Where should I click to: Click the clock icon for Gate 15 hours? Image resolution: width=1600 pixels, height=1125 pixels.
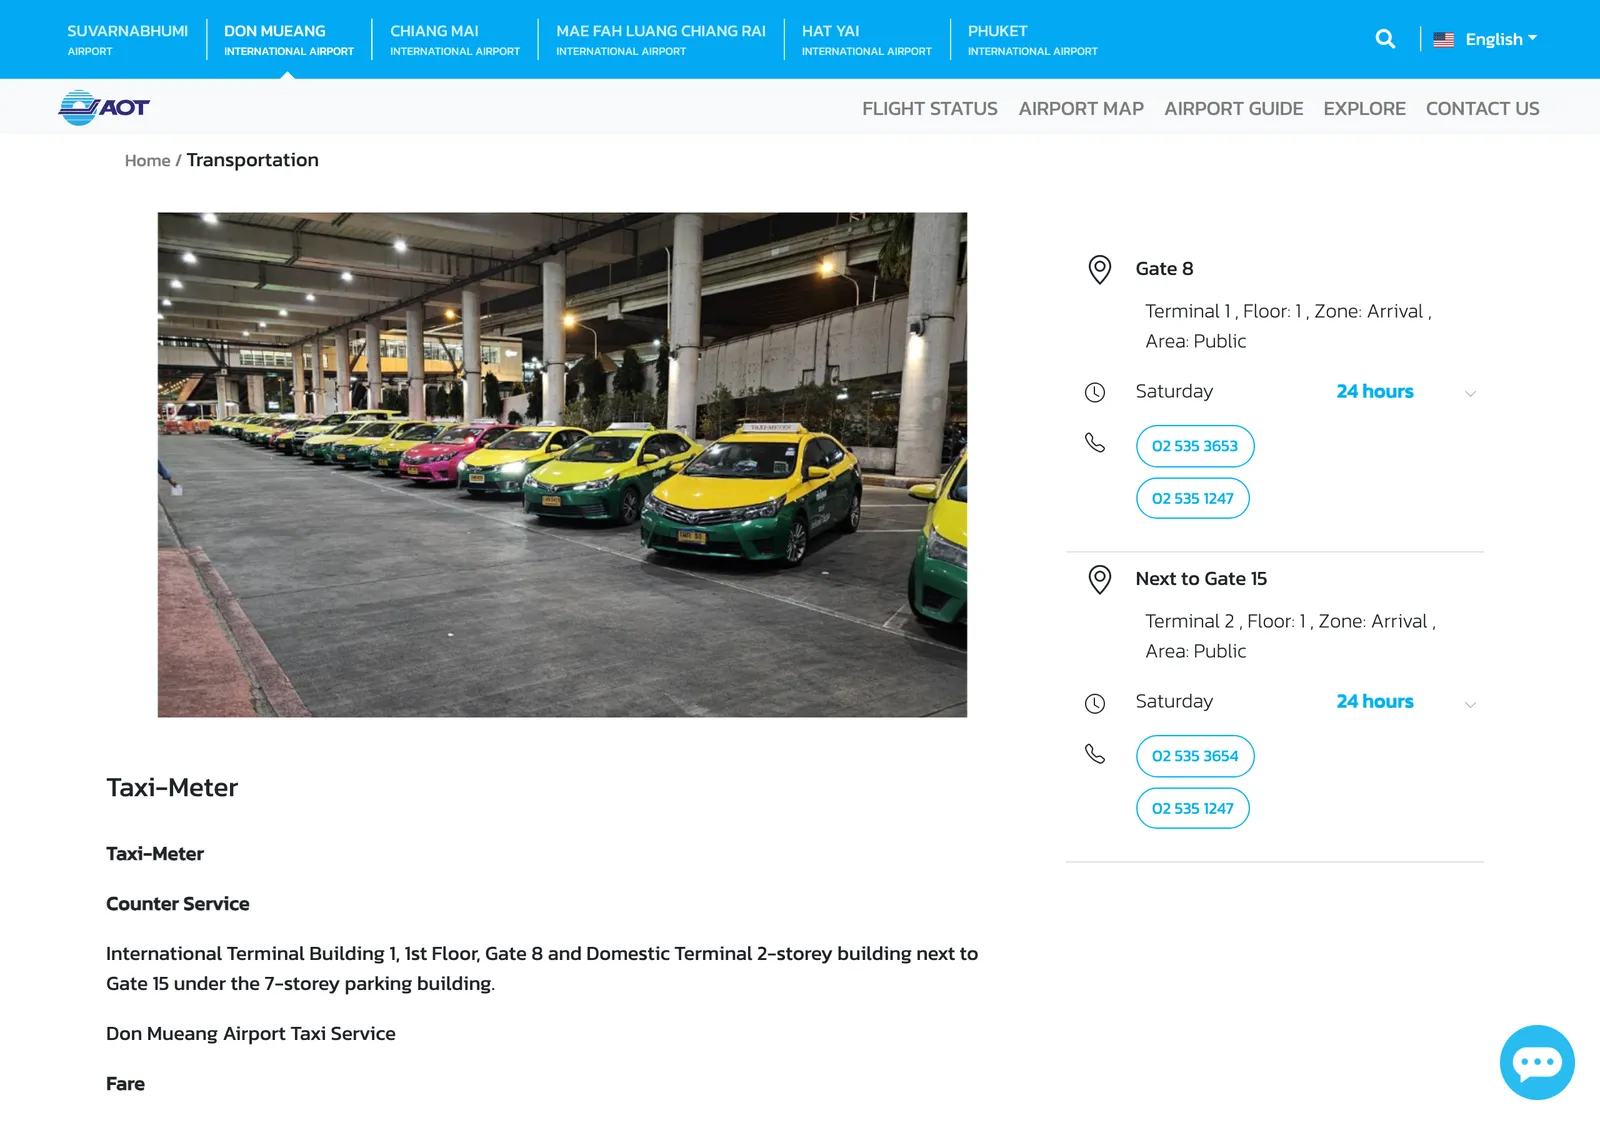click(x=1095, y=703)
